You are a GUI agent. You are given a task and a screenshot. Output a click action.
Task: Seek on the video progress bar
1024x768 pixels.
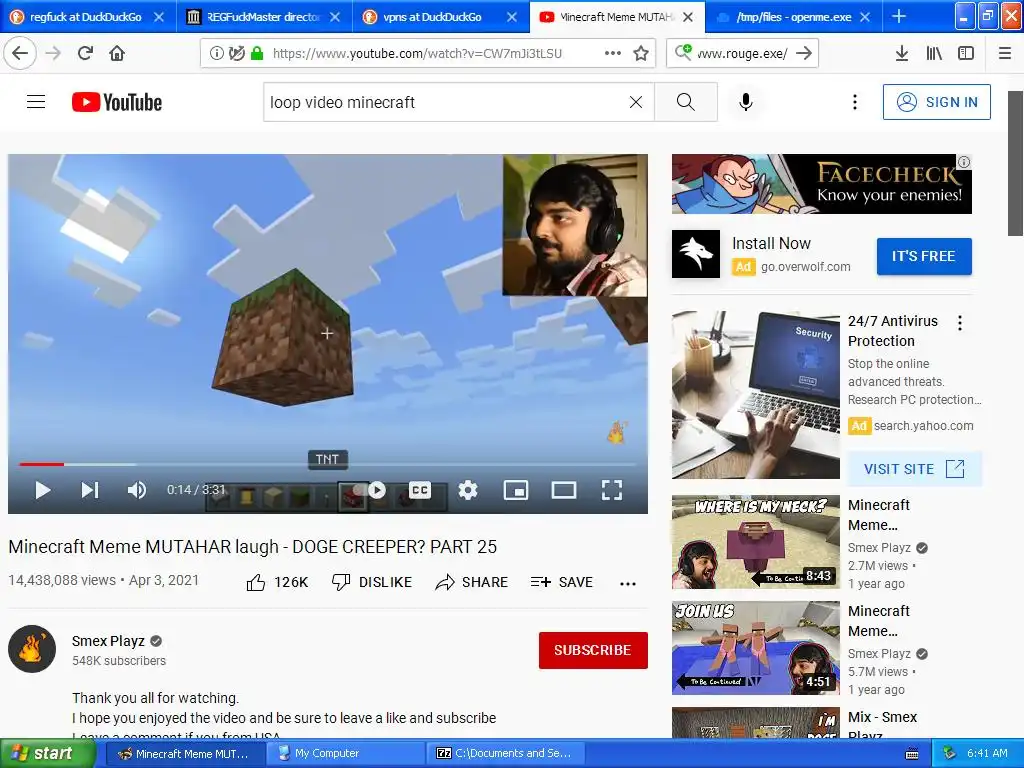(x=327, y=464)
